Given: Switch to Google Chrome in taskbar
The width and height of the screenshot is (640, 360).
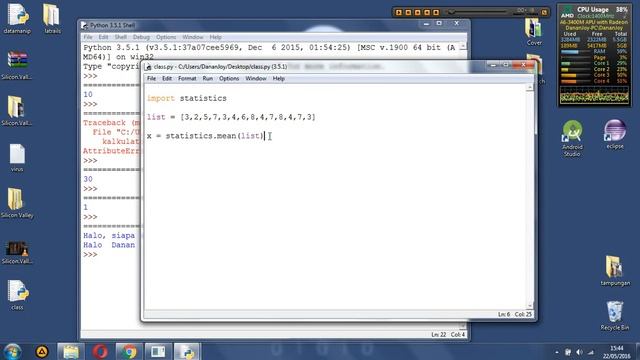Looking at the screenshot, I should click(129, 351).
